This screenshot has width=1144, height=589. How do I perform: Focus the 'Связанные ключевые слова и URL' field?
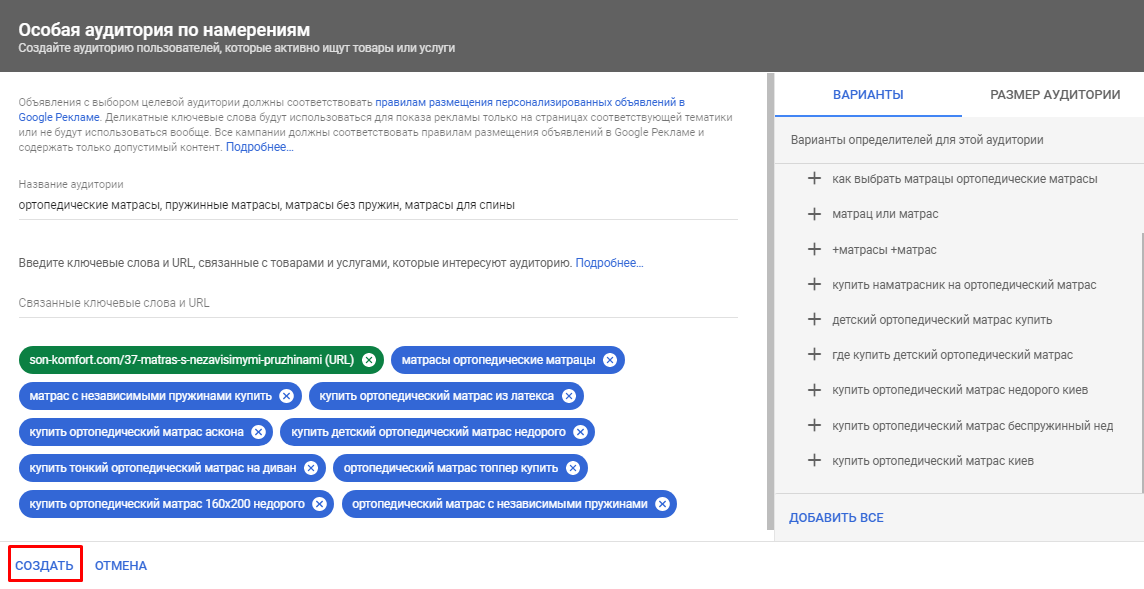tap(378, 303)
